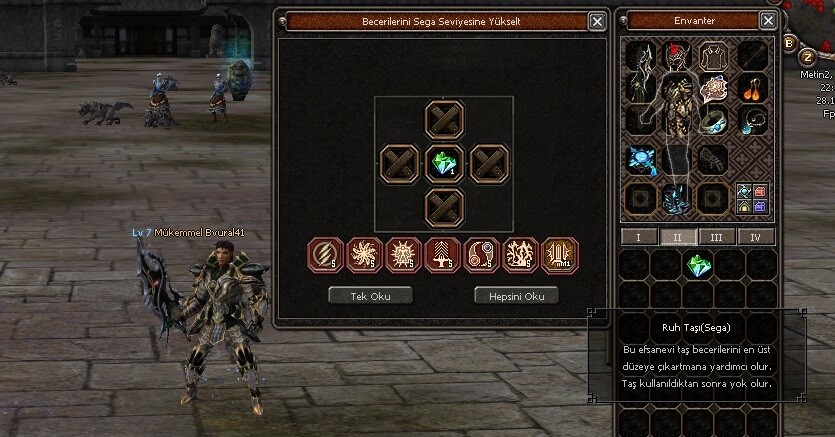The height and width of the screenshot is (437, 835).
Task: Select the green soul stone in inventory grid
Action: 698,265
